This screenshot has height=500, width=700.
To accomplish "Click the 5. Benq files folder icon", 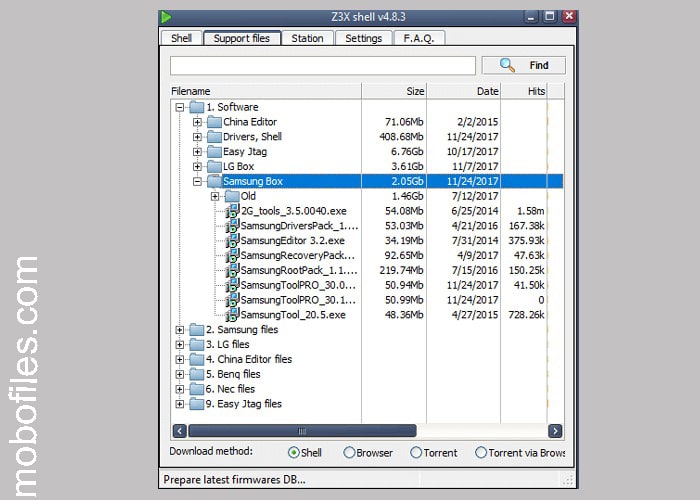I will (197, 374).
